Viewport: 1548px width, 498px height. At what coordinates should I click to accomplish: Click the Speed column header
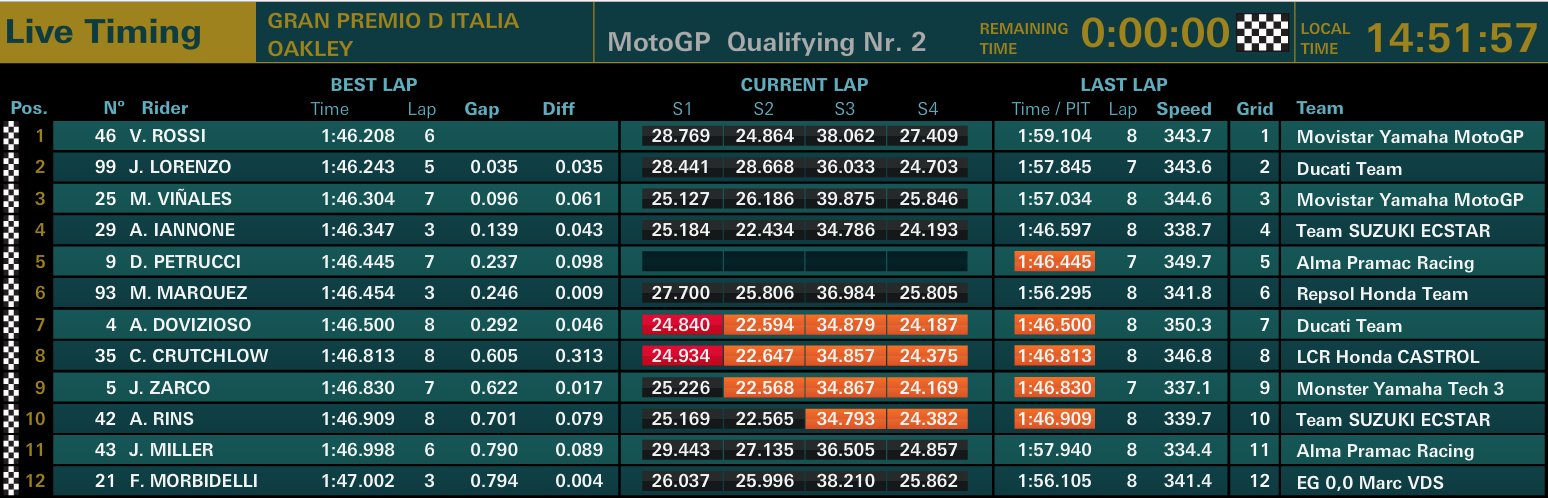[x=1183, y=109]
